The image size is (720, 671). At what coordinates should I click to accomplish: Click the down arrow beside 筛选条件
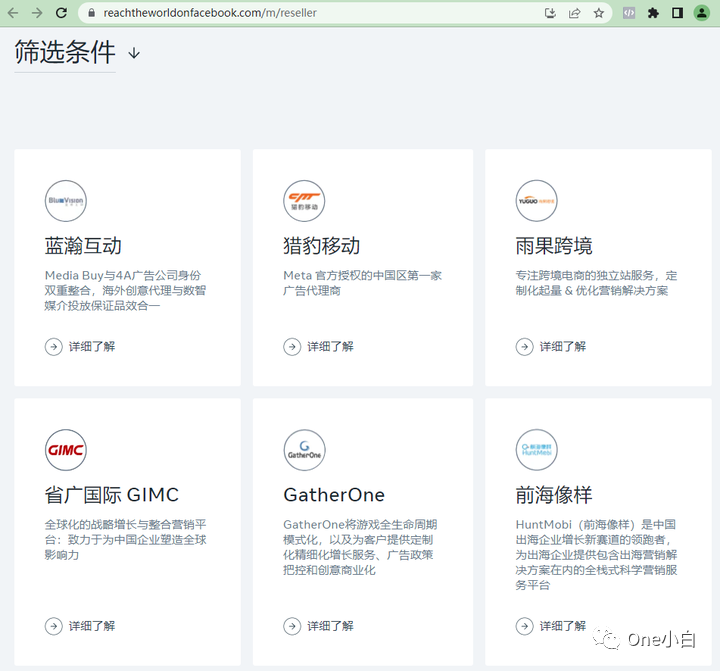tap(134, 53)
